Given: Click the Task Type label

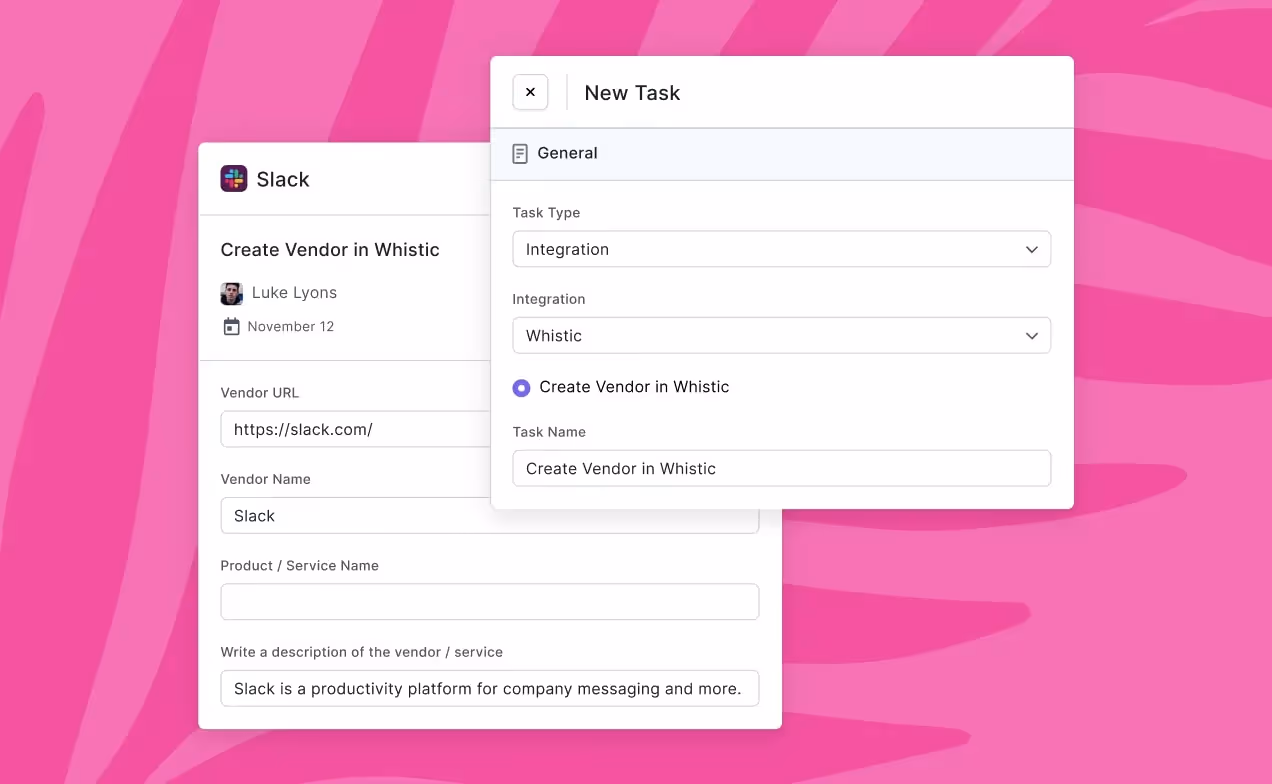Looking at the screenshot, I should coord(546,213).
